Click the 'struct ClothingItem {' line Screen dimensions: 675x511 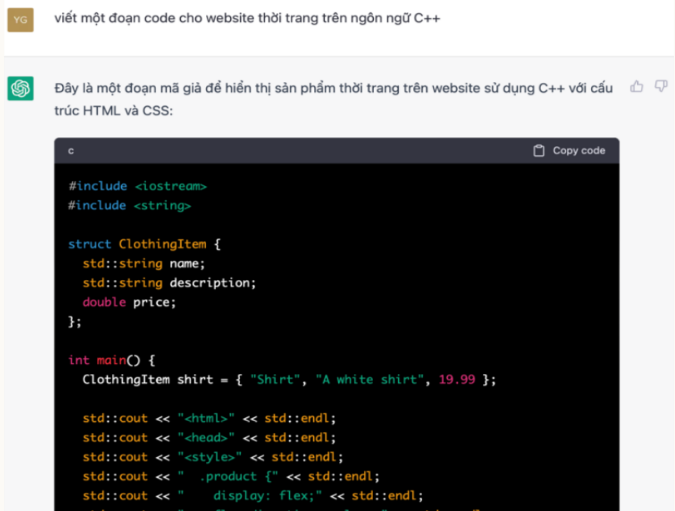pos(144,244)
